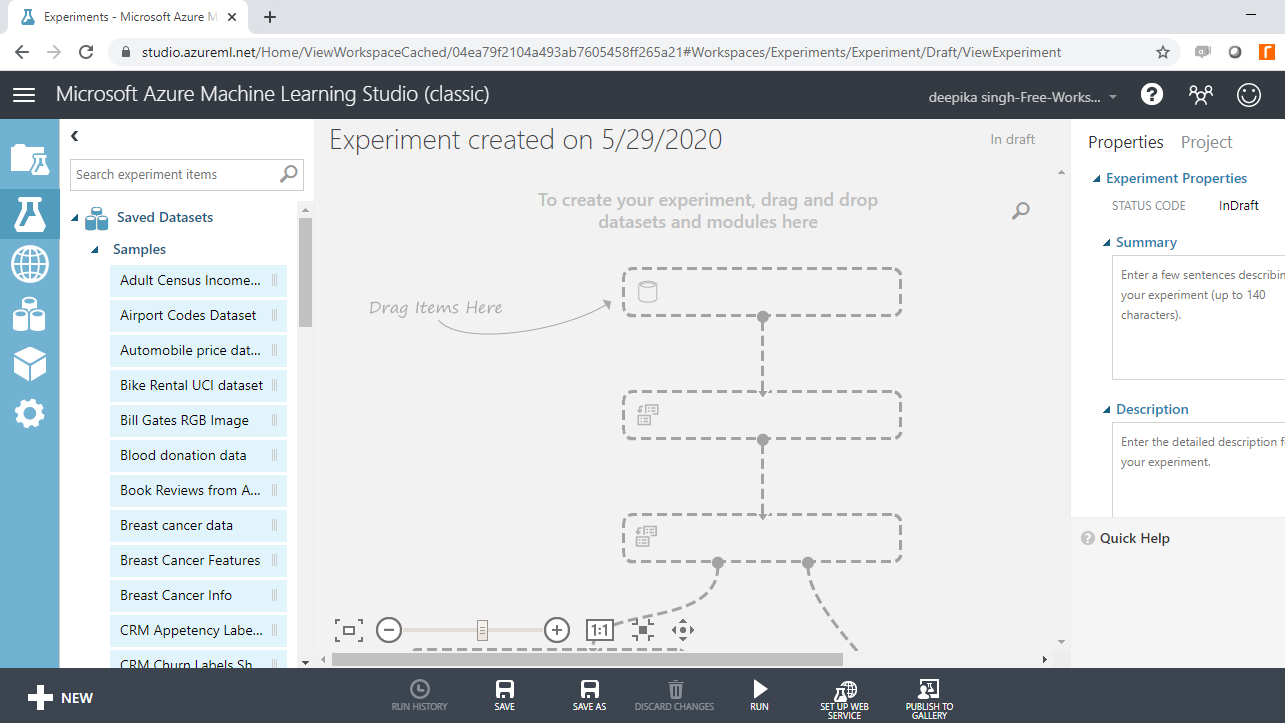Click the zoom to fit icon
The image size is (1285, 723).
pyautogui.click(x=348, y=630)
